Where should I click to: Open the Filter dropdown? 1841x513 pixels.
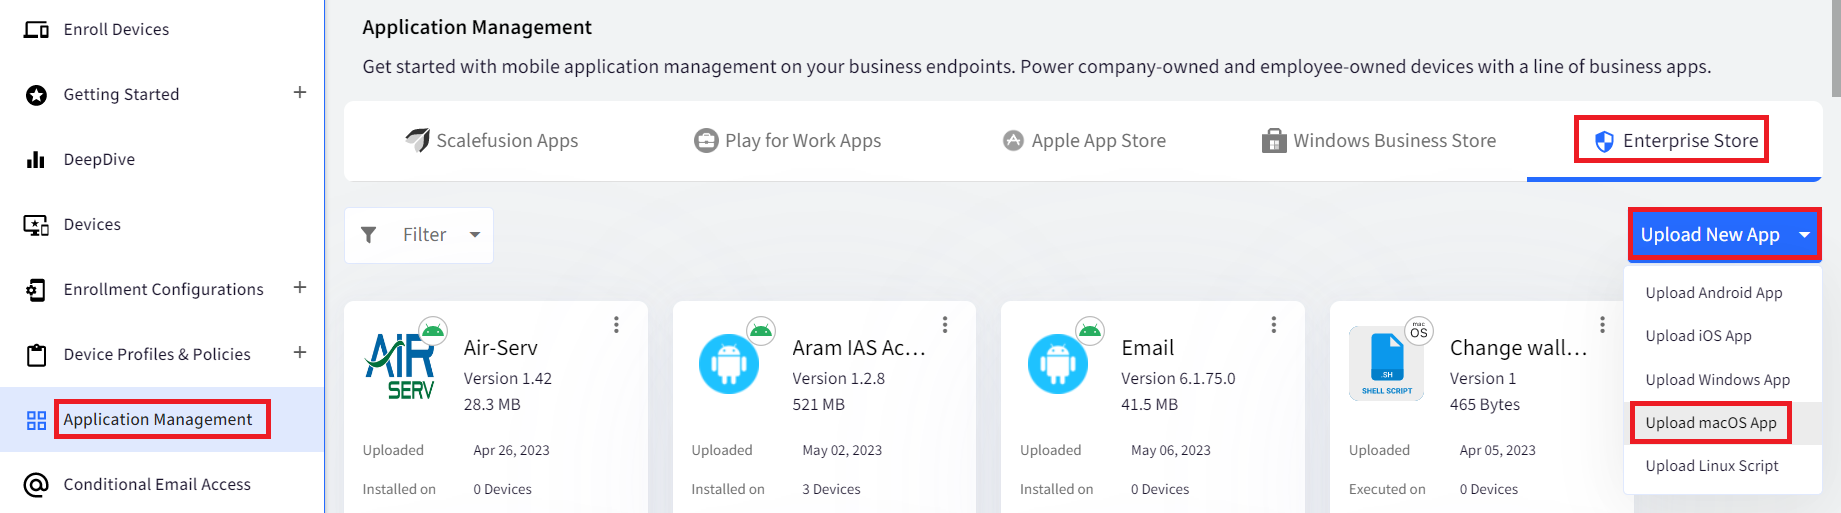coord(419,235)
